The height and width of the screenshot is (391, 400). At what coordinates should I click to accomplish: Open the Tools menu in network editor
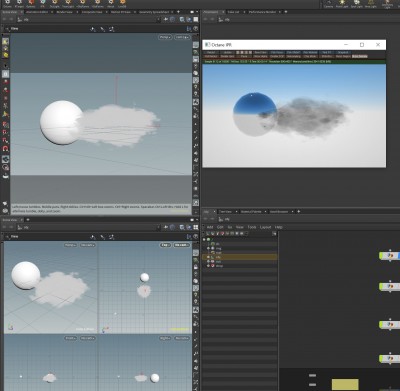(252, 227)
